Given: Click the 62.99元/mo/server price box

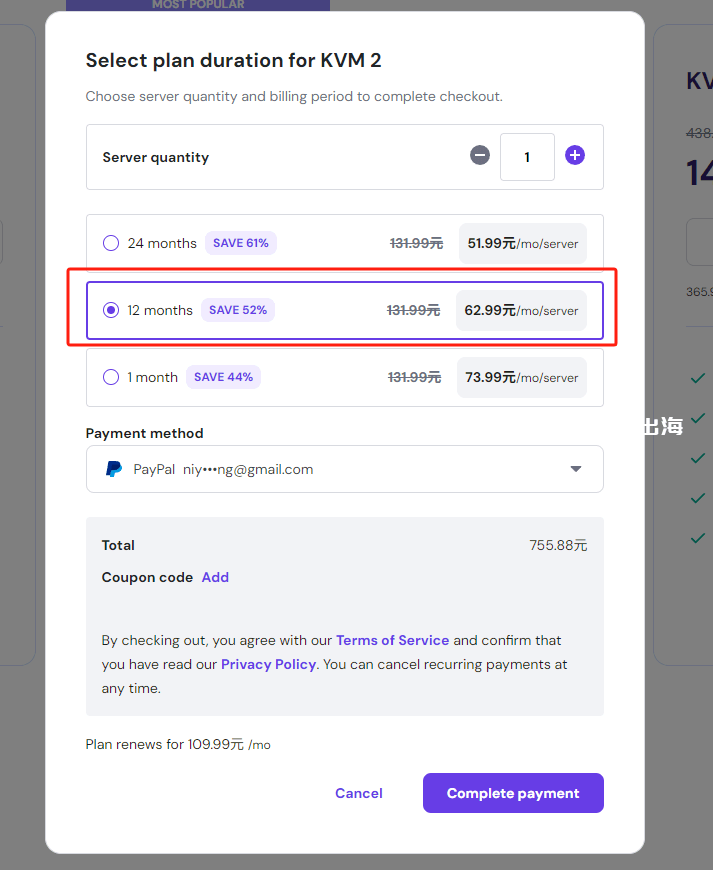Looking at the screenshot, I should (x=521, y=310).
